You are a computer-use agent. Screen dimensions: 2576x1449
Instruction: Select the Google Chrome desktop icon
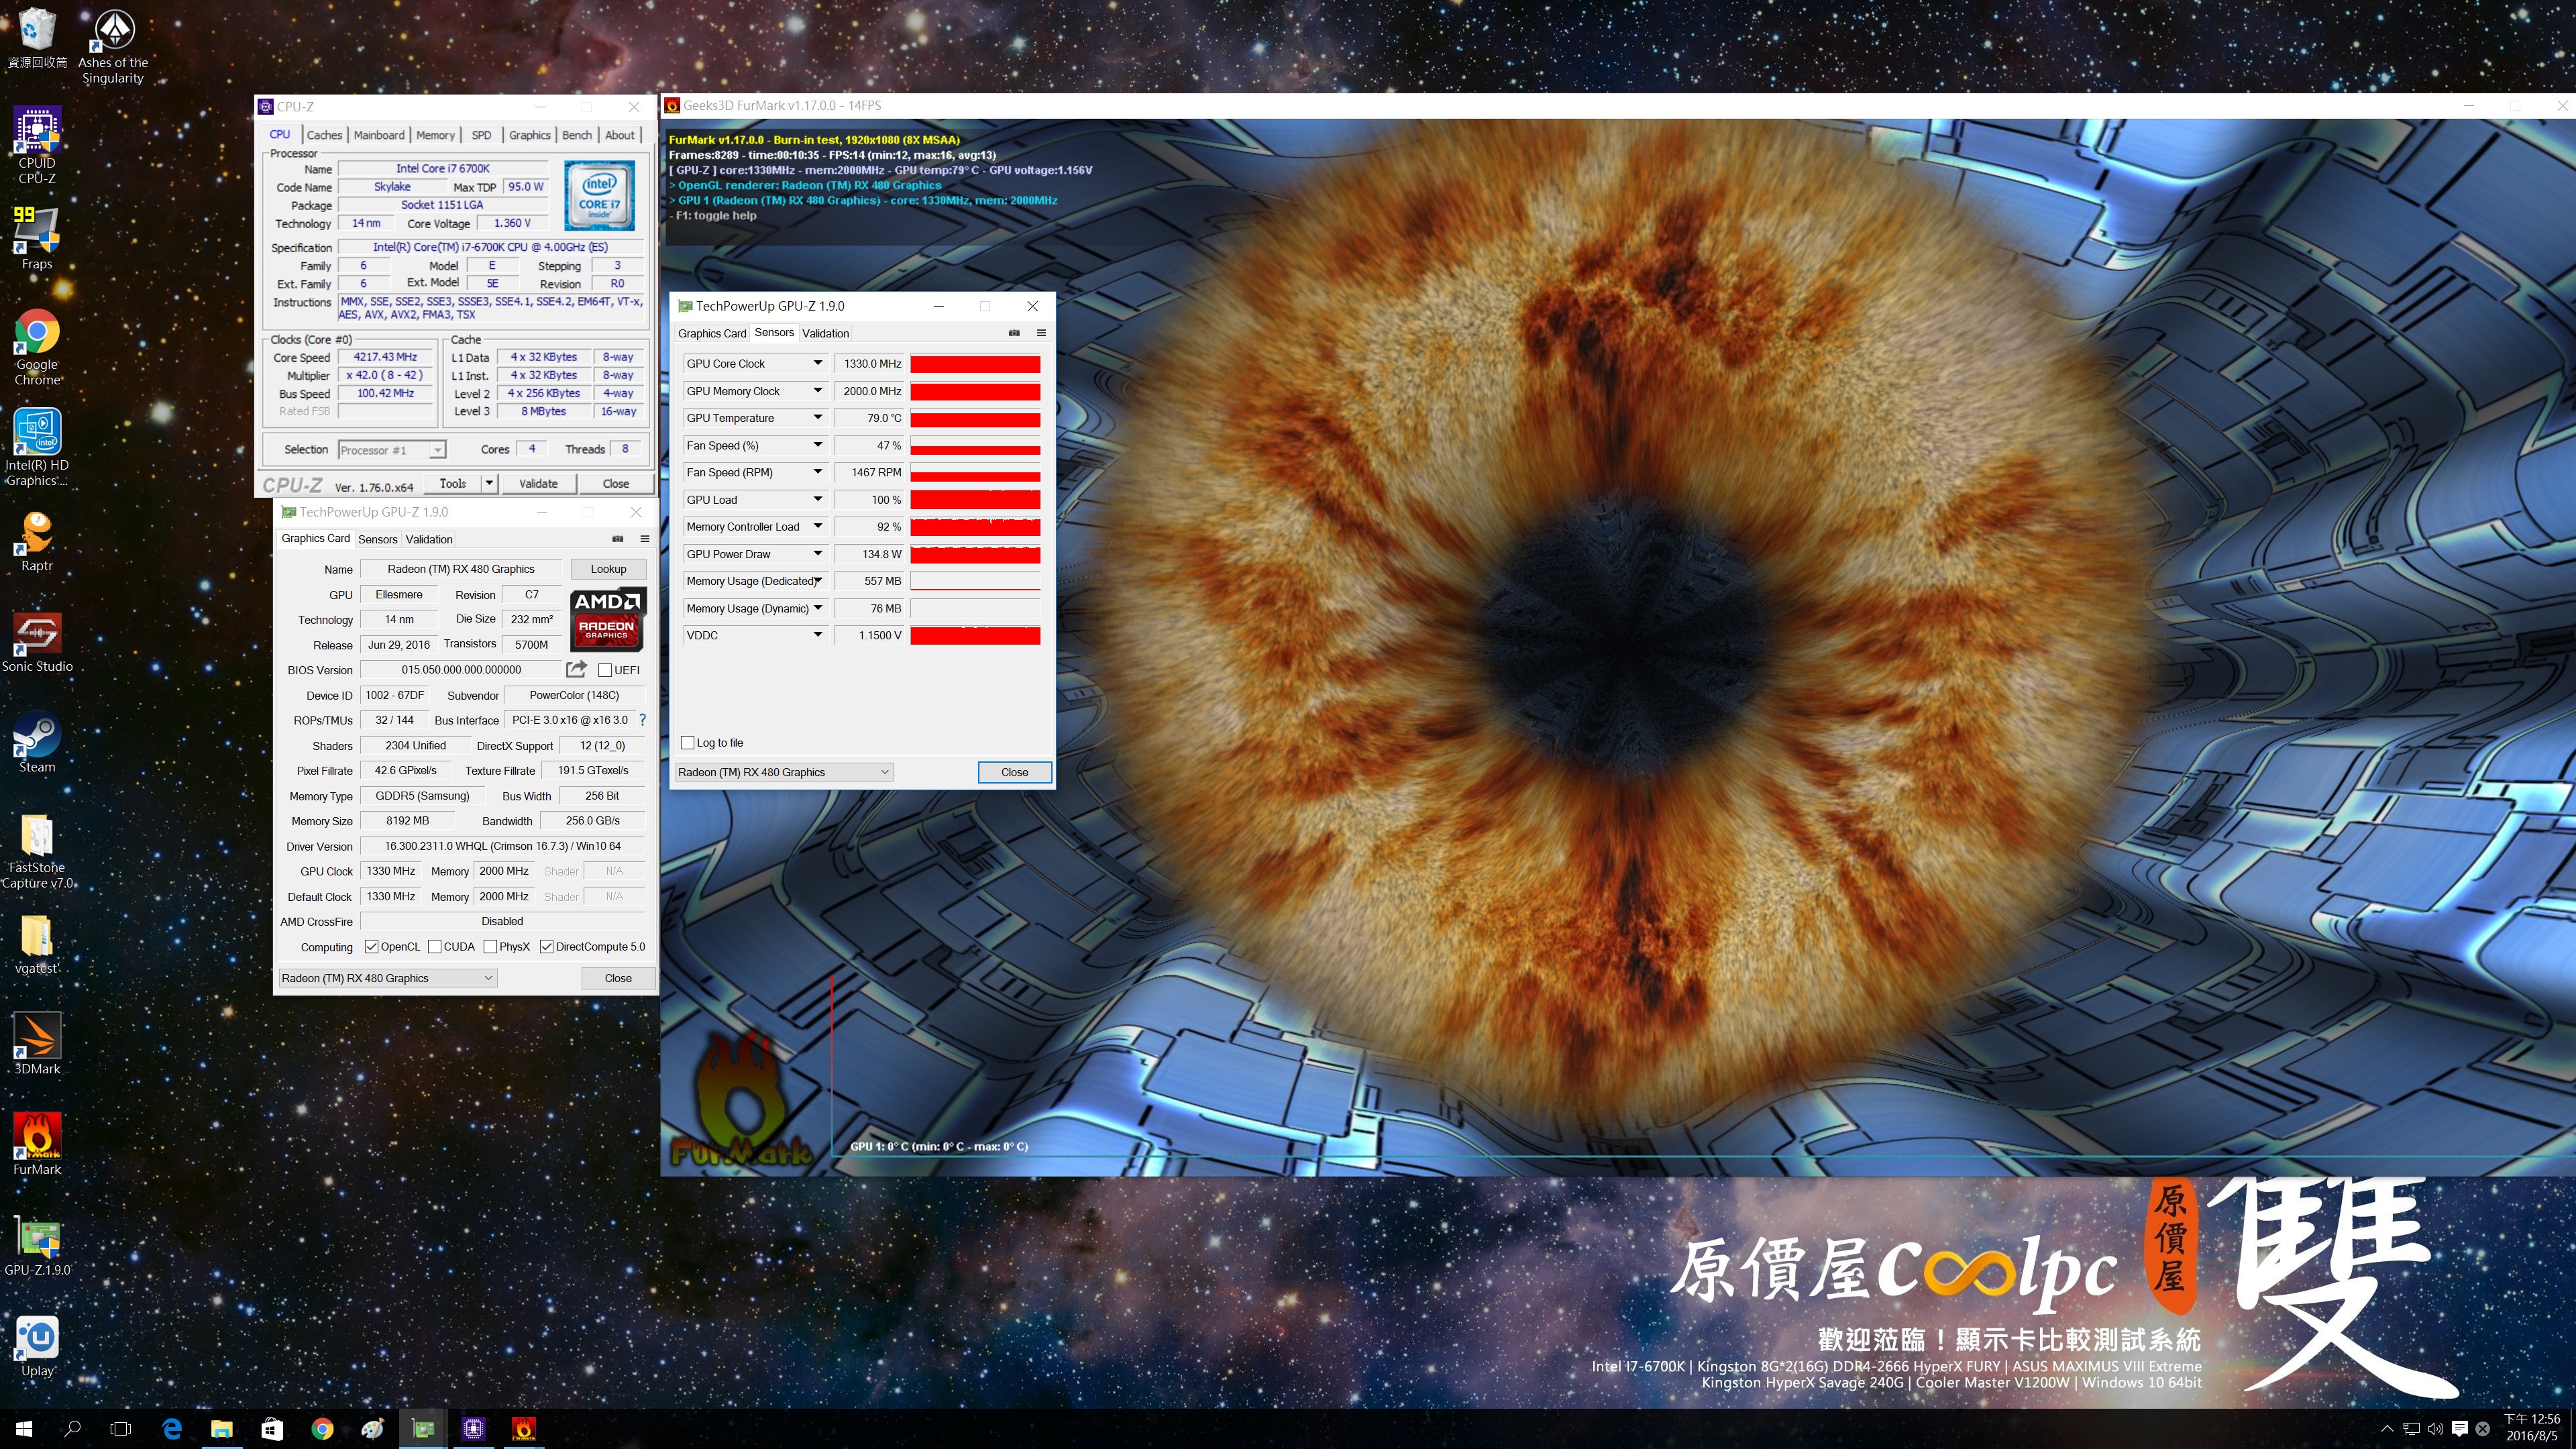coord(37,347)
